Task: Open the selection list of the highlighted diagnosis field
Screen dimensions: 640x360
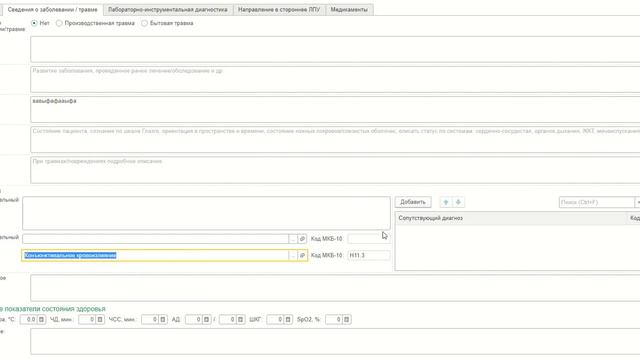Action: tap(293, 256)
